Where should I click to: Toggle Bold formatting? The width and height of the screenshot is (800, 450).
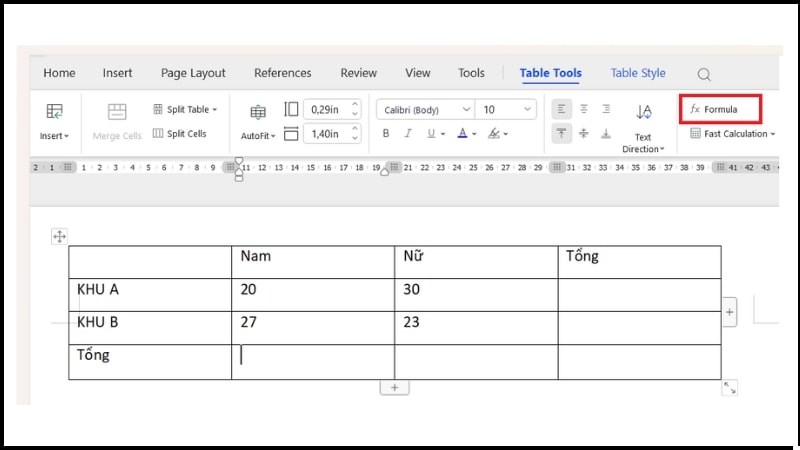click(386, 133)
